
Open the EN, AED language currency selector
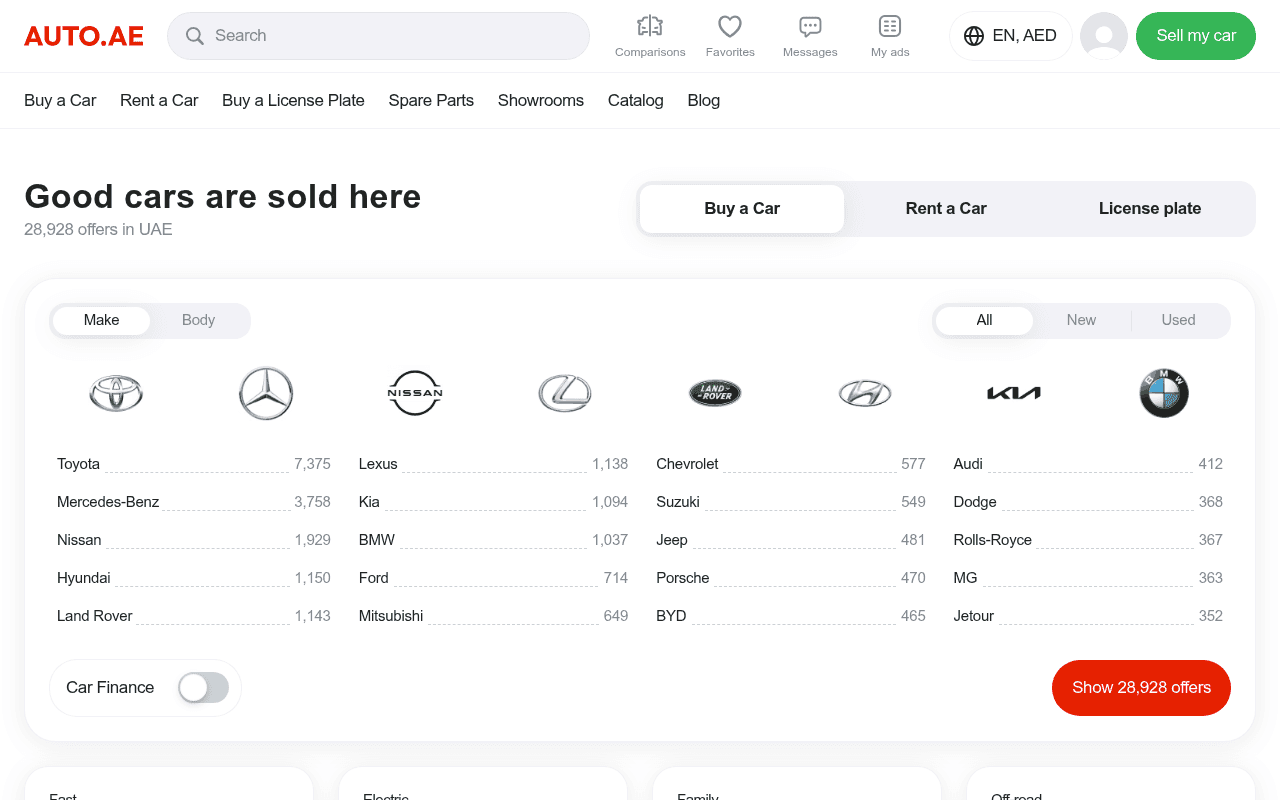click(x=1011, y=35)
